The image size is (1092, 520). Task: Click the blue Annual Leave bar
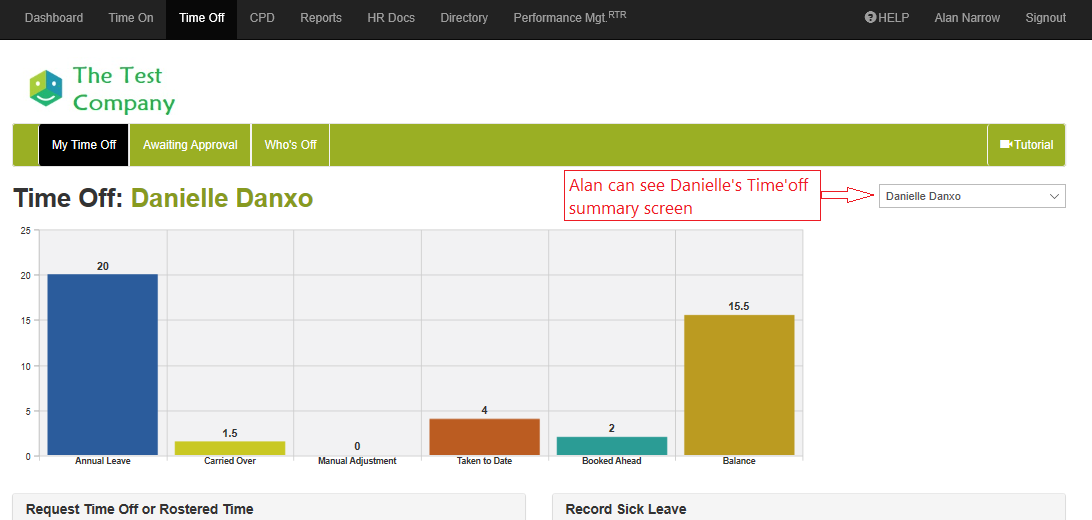point(102,365)
